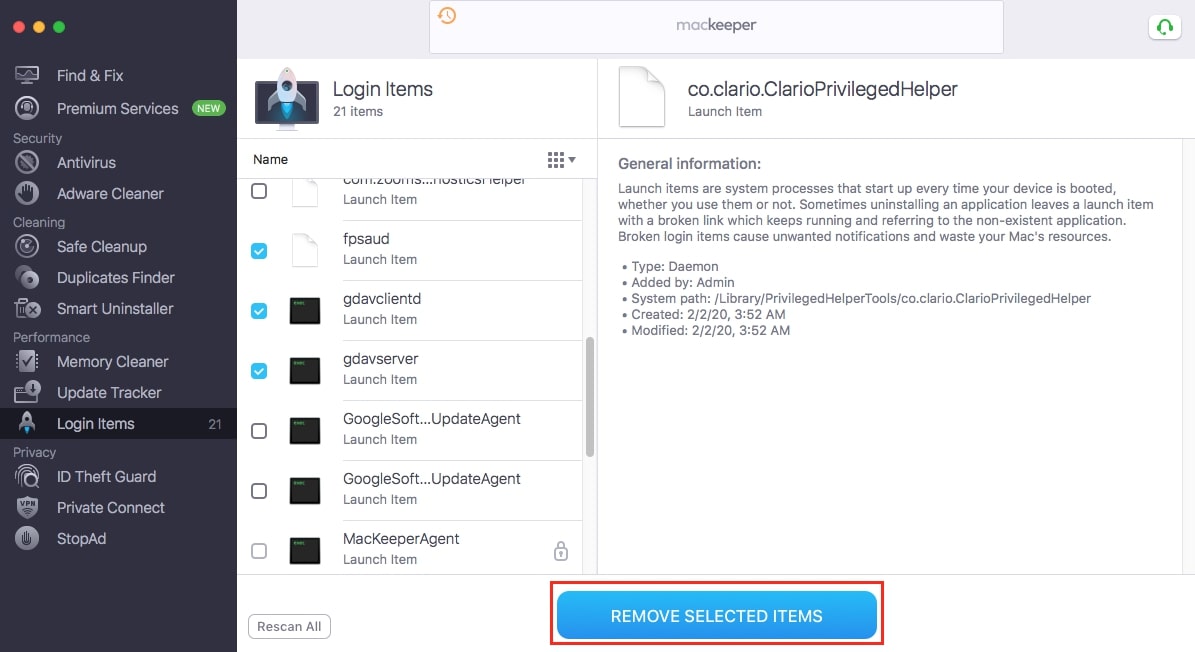The image size is (1195, 652).
Task: Uncheck the fpsaud launch item checkbox
Action: coord(259,251)
